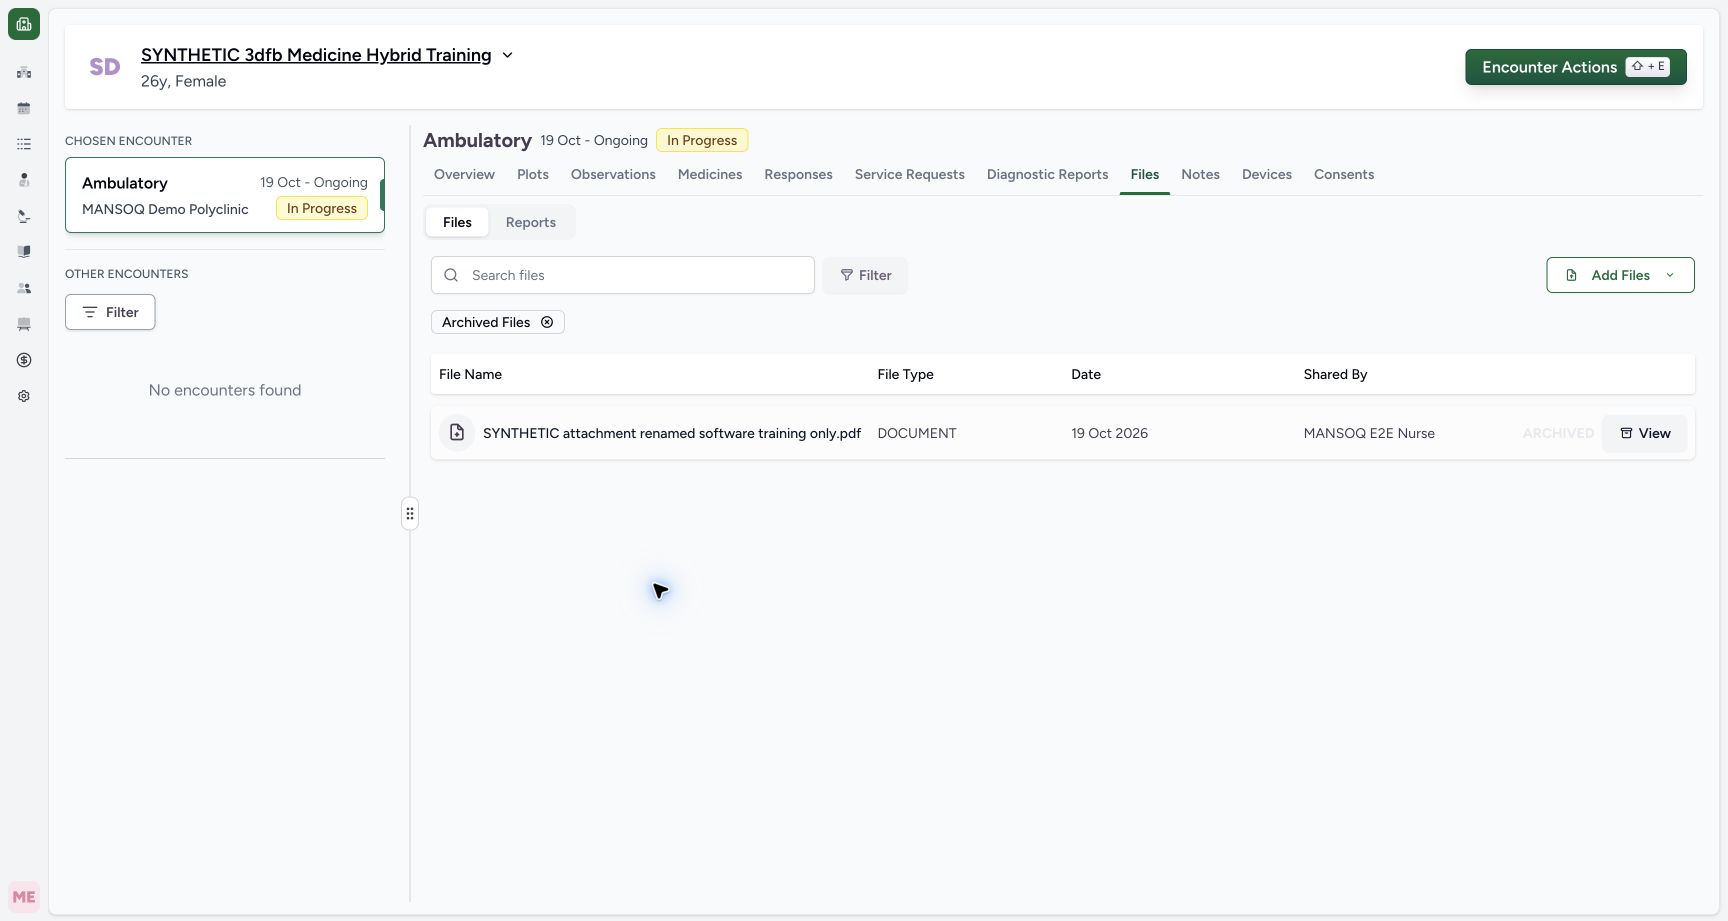
Task: Open the users group sidebar icon
Action: (24, 288)
